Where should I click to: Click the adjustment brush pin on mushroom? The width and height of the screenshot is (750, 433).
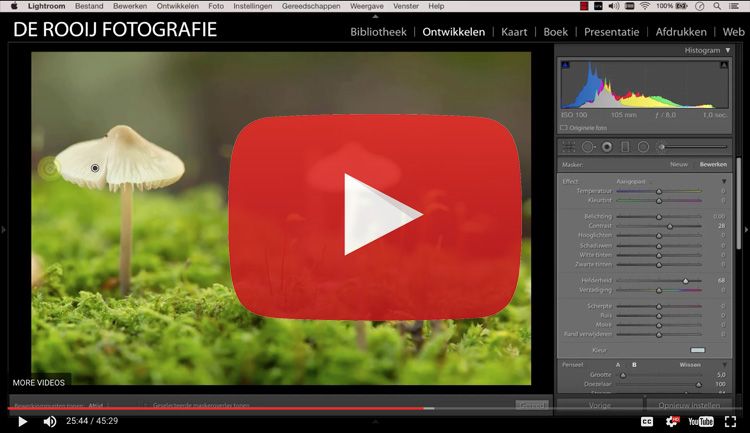[95, 168]
